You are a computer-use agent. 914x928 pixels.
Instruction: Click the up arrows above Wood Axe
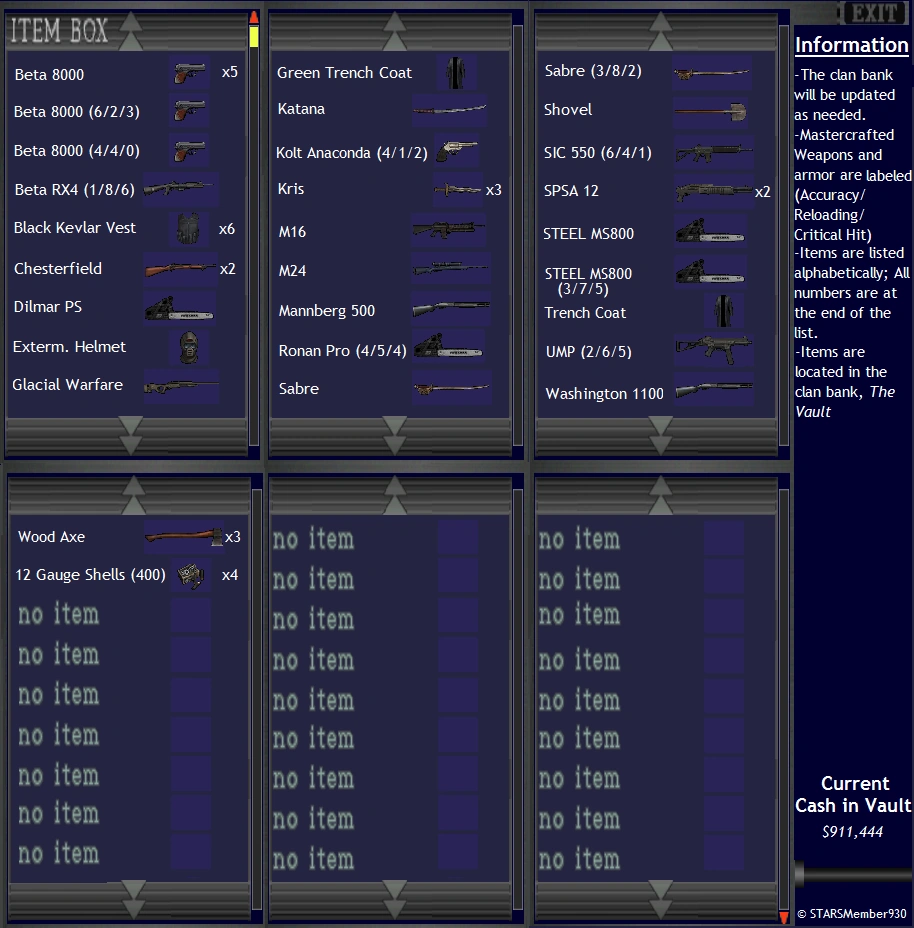[x=134, y=495]
